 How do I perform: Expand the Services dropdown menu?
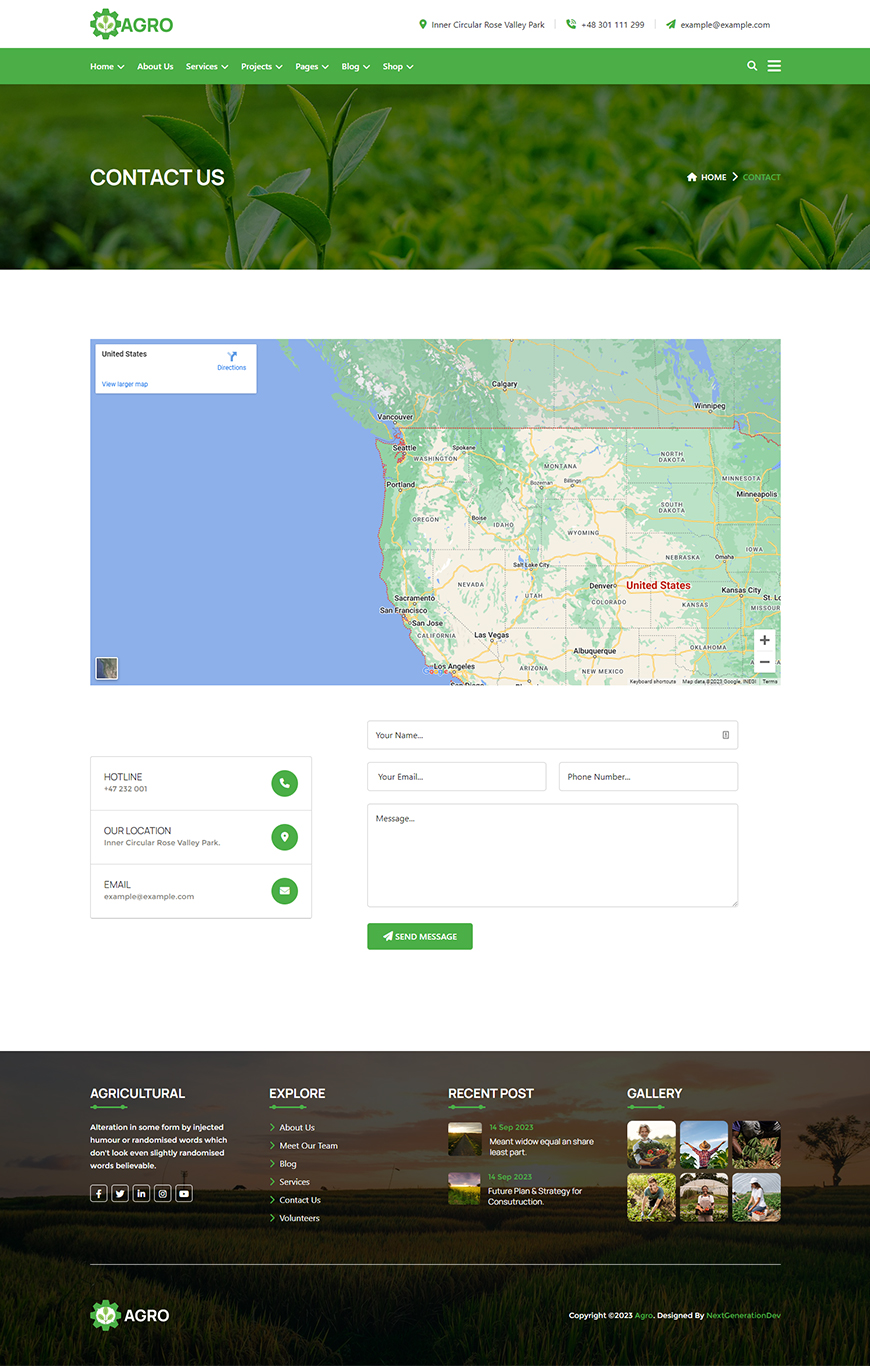point(206,67)
